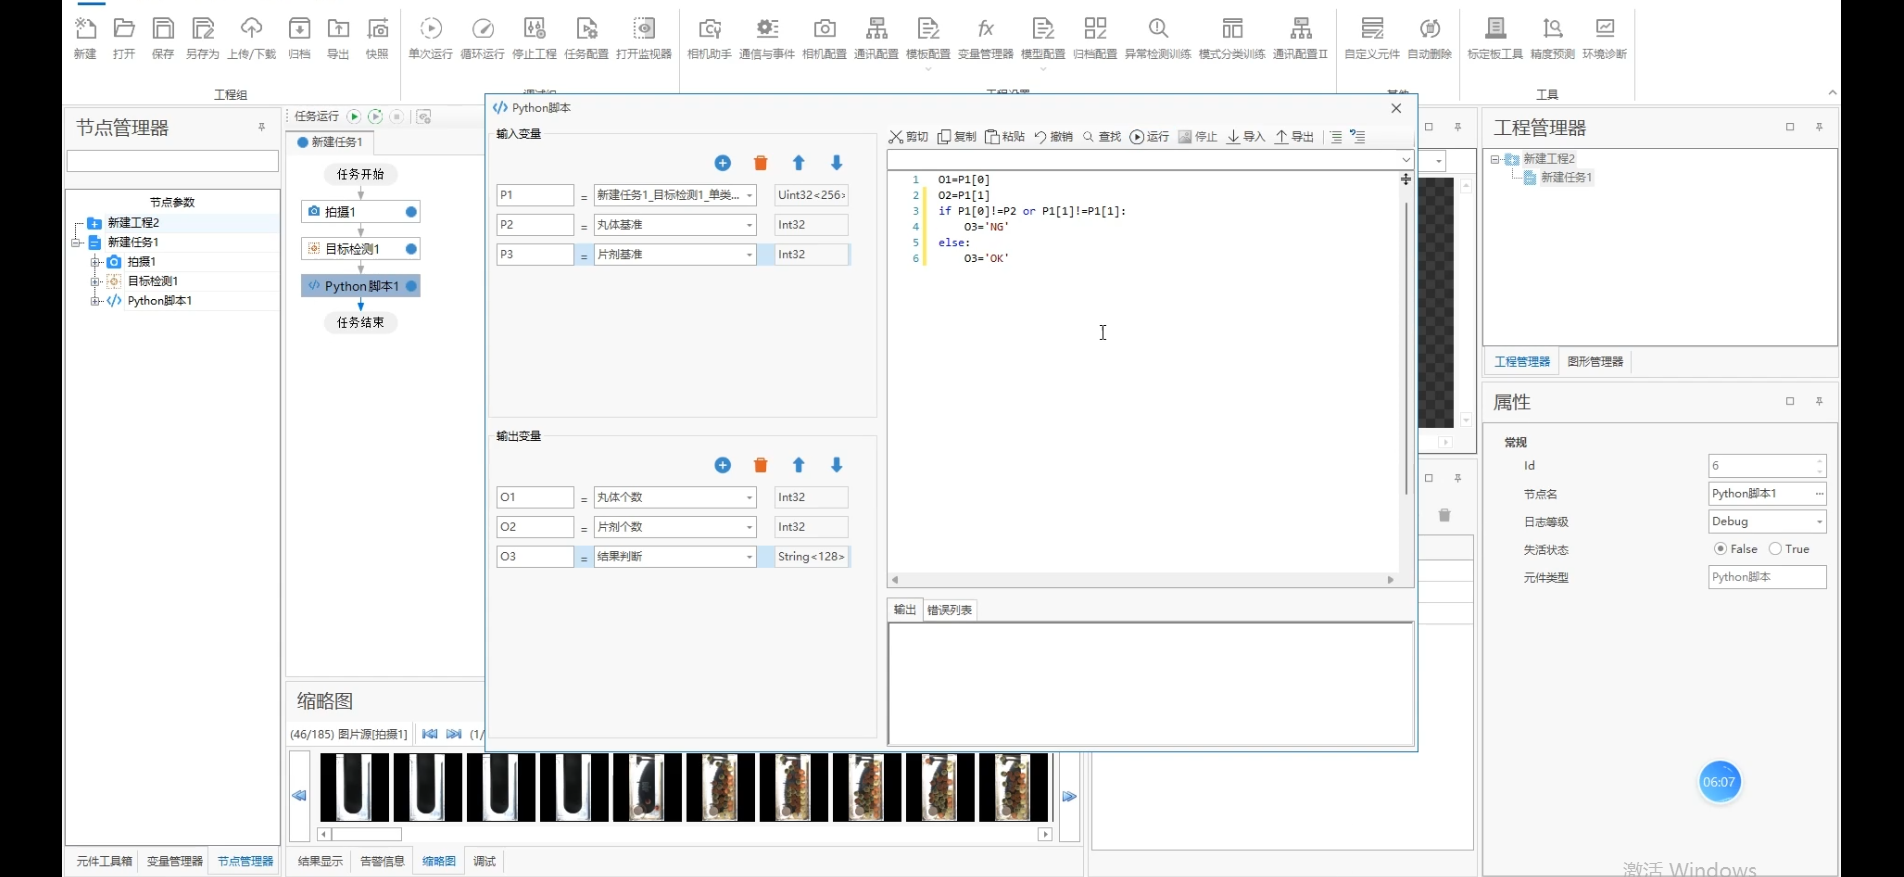The image size is (1904, 877).
Task: Open 变量管理器 fx icon in ribbon
Action: pyautogui.click(x=985, y=38)
